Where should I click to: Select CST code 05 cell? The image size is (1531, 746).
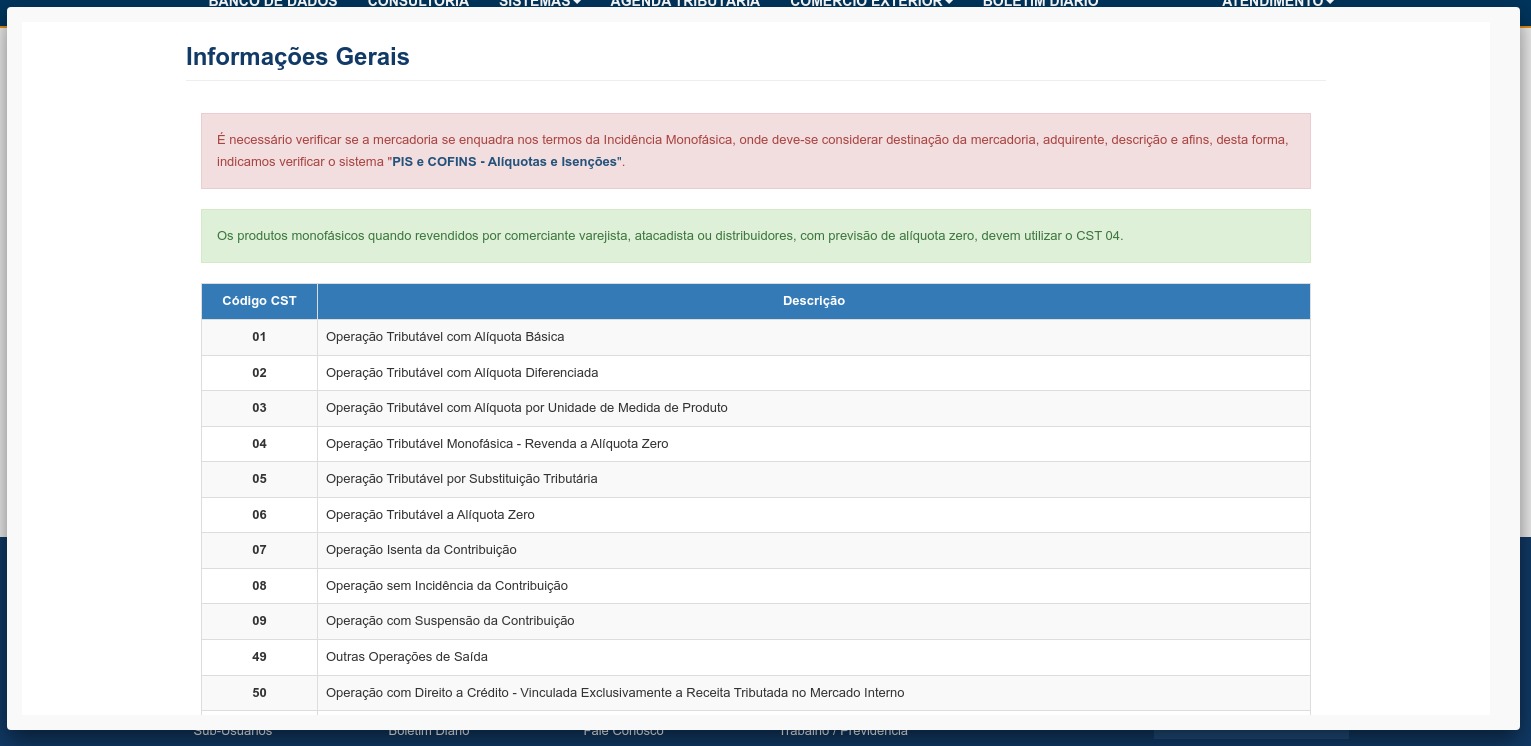tap(259, 479)
